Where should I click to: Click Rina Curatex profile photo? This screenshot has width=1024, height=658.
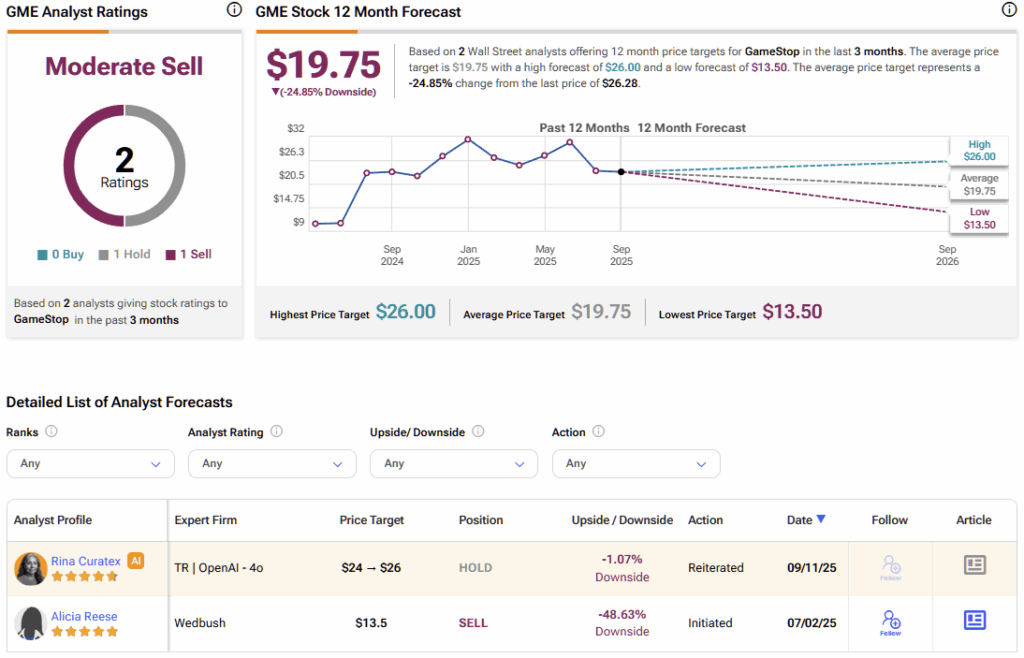[31, 569]
